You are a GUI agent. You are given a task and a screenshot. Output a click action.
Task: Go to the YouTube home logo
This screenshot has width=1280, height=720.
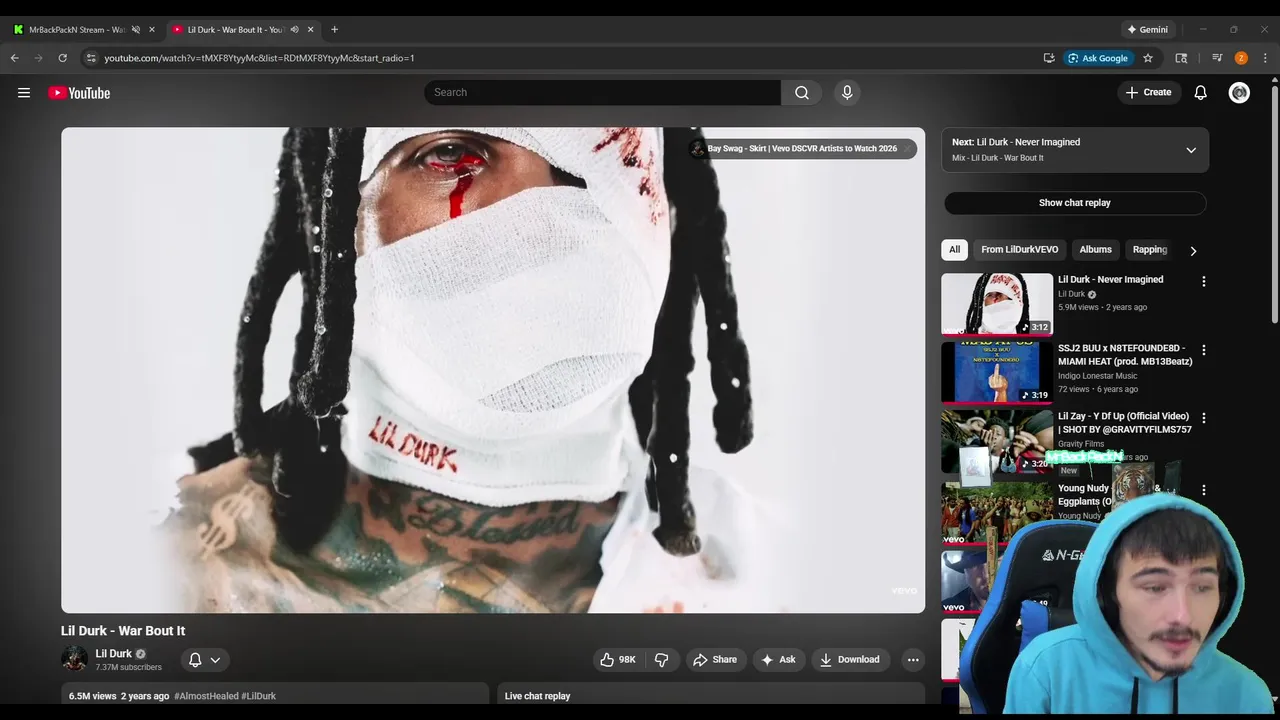79,93
